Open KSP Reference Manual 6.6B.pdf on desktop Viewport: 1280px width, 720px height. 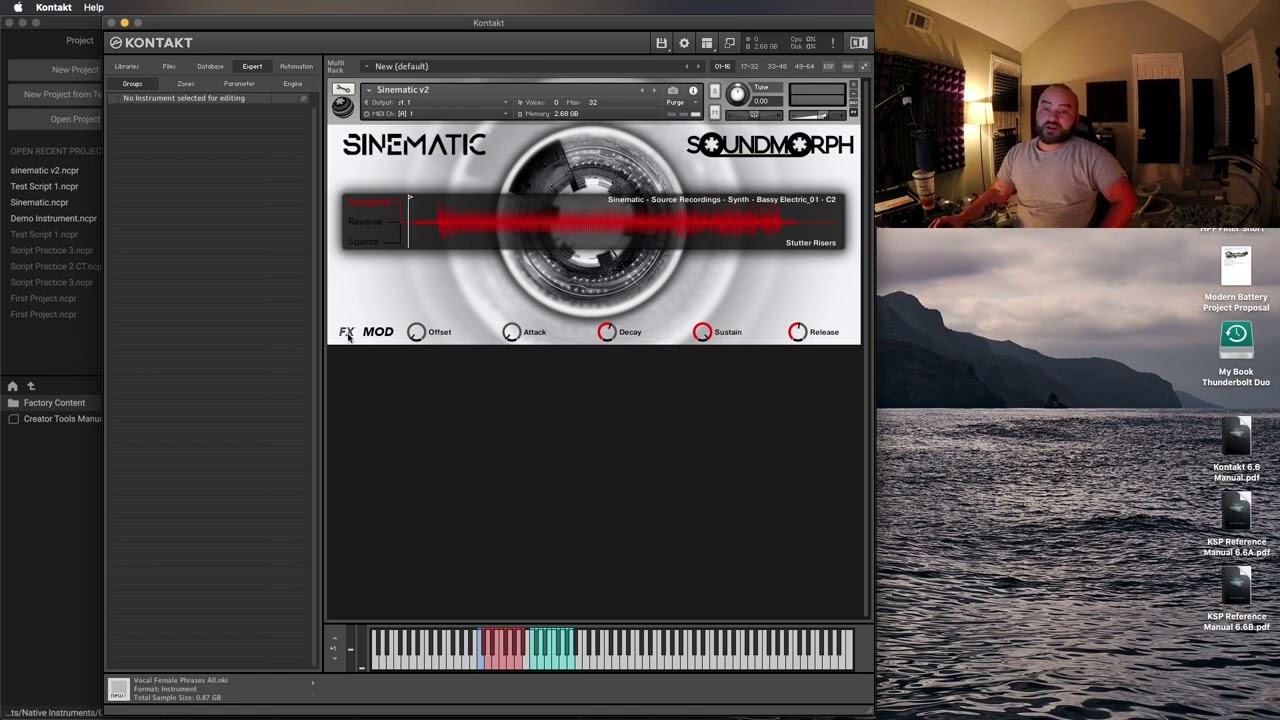click(x=1236, y=600)
